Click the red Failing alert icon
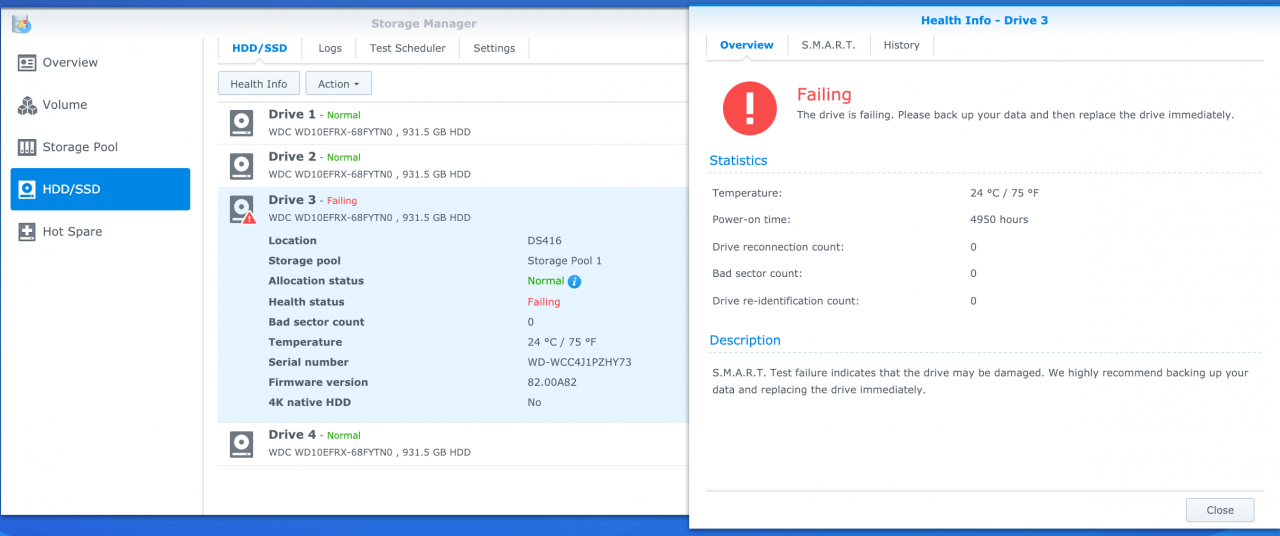Viewport: 1280px width, 536px height. click(x=749, y=107)
